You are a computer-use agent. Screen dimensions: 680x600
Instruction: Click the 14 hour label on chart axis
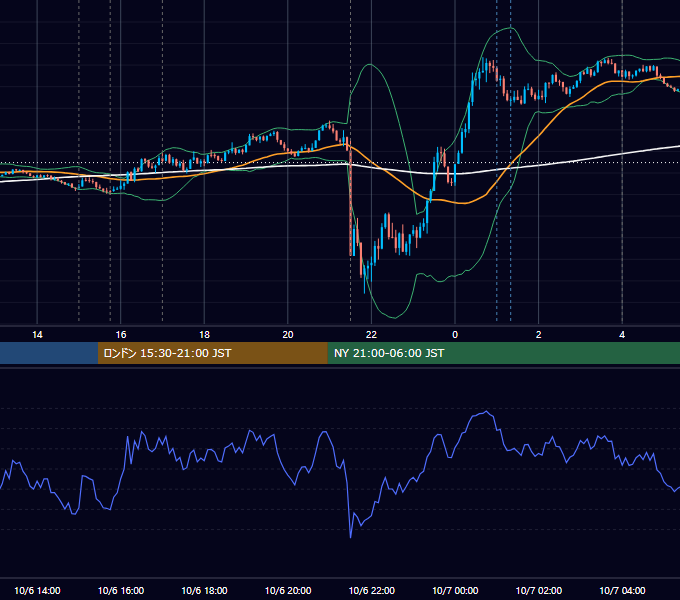(x=37, y=335)
